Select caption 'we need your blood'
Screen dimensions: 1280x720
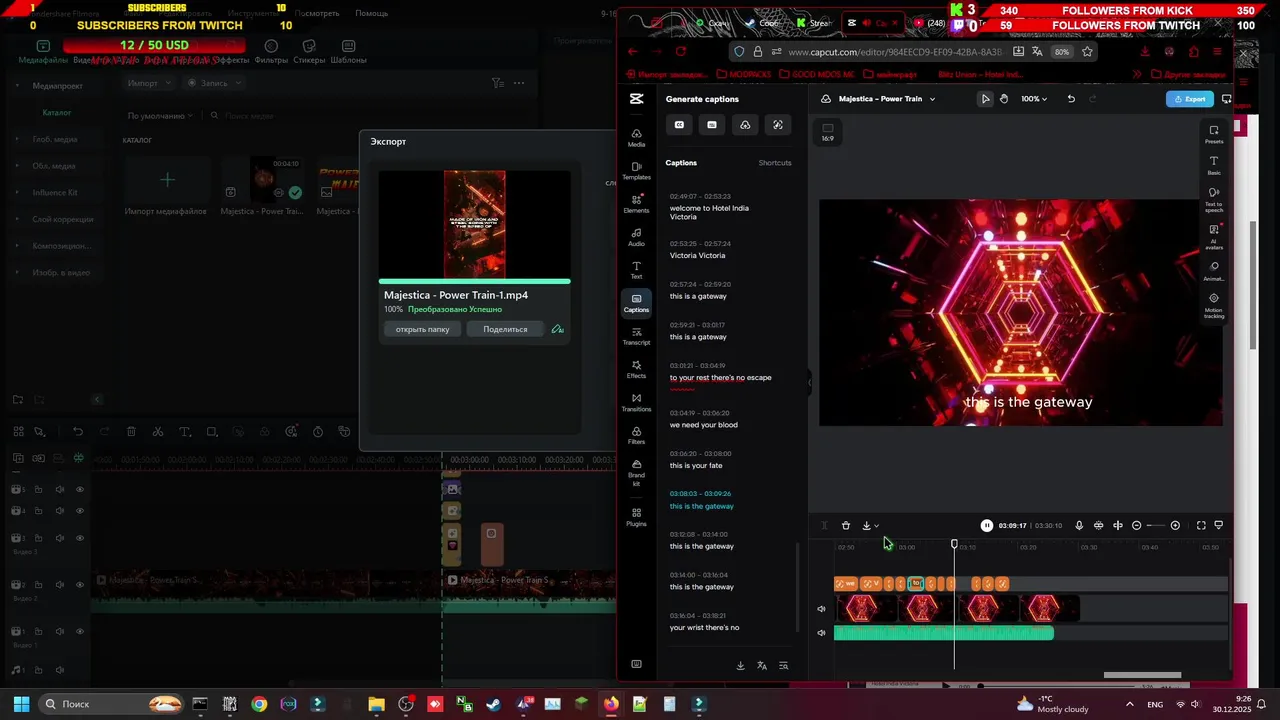tap(704, 425)
